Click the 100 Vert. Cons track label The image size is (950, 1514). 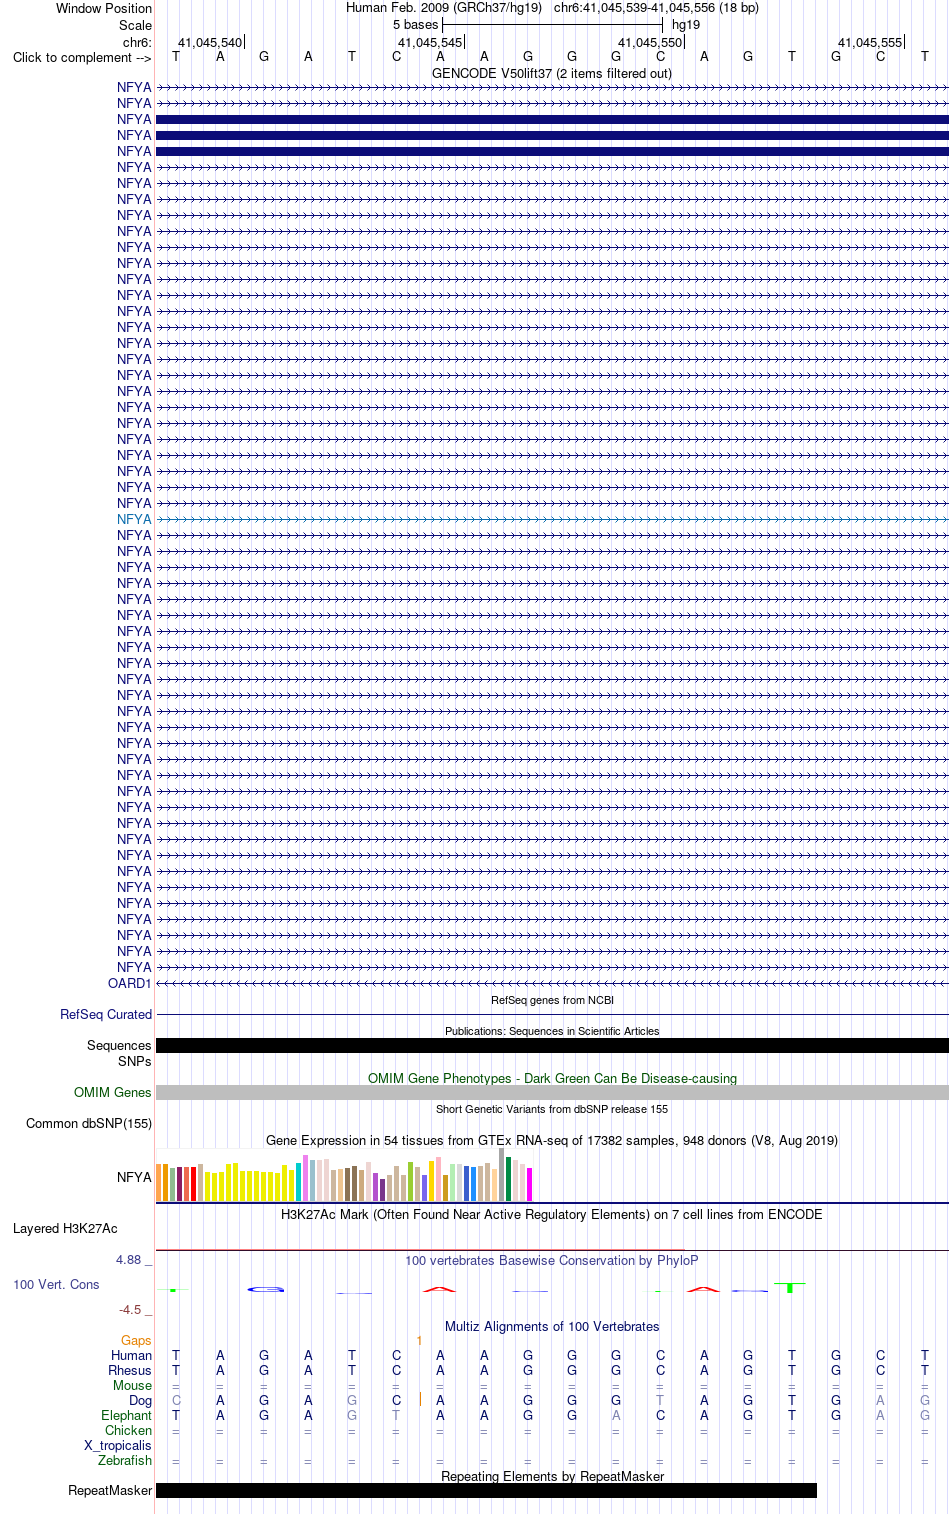(56, 1284)
